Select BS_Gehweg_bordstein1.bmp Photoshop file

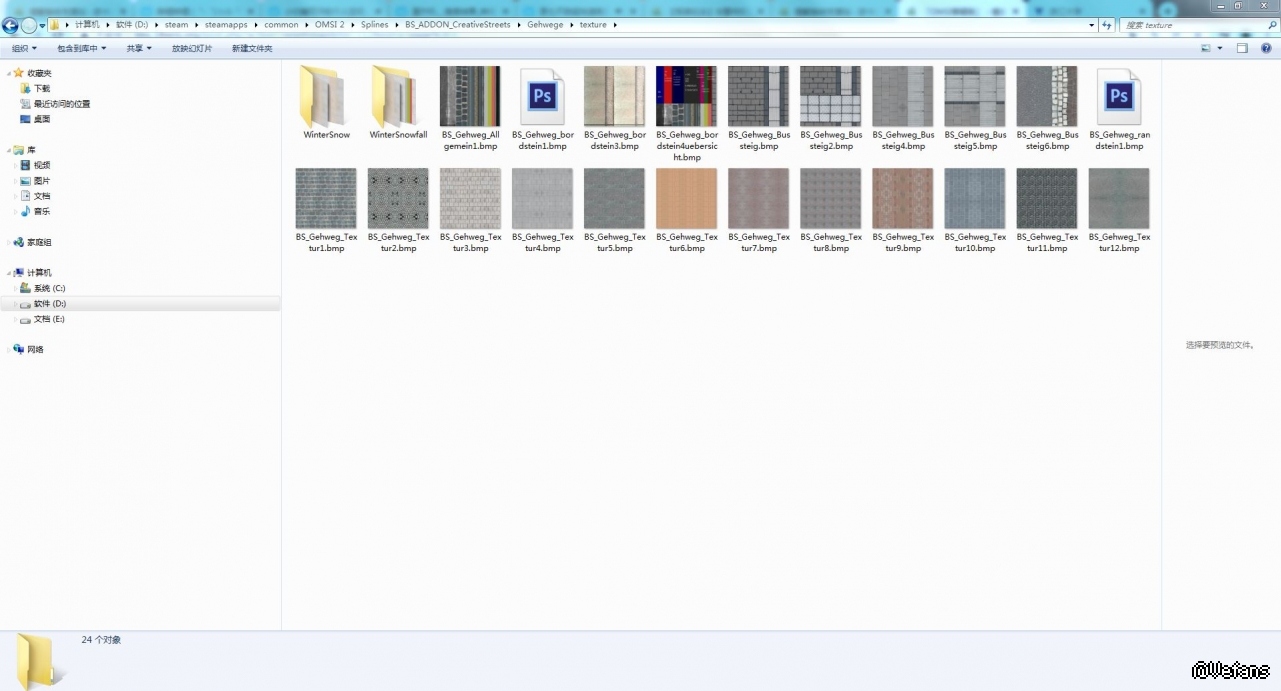pos(542,97)
